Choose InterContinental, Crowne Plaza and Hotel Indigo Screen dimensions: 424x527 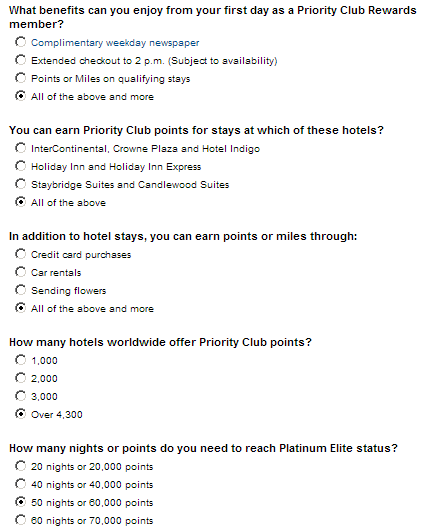coord(20,148)
